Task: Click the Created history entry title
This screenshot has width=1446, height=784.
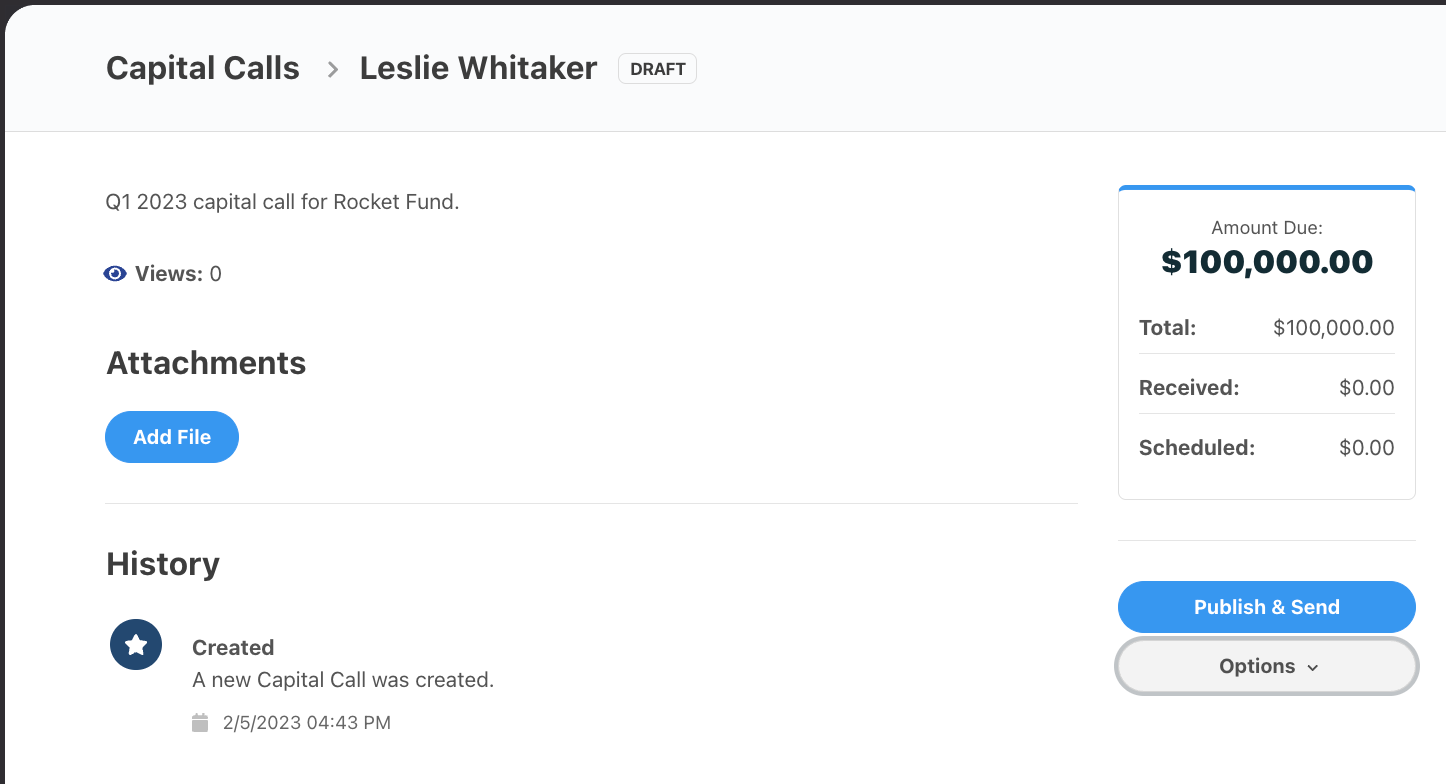Action: click(x=233, y=647)
